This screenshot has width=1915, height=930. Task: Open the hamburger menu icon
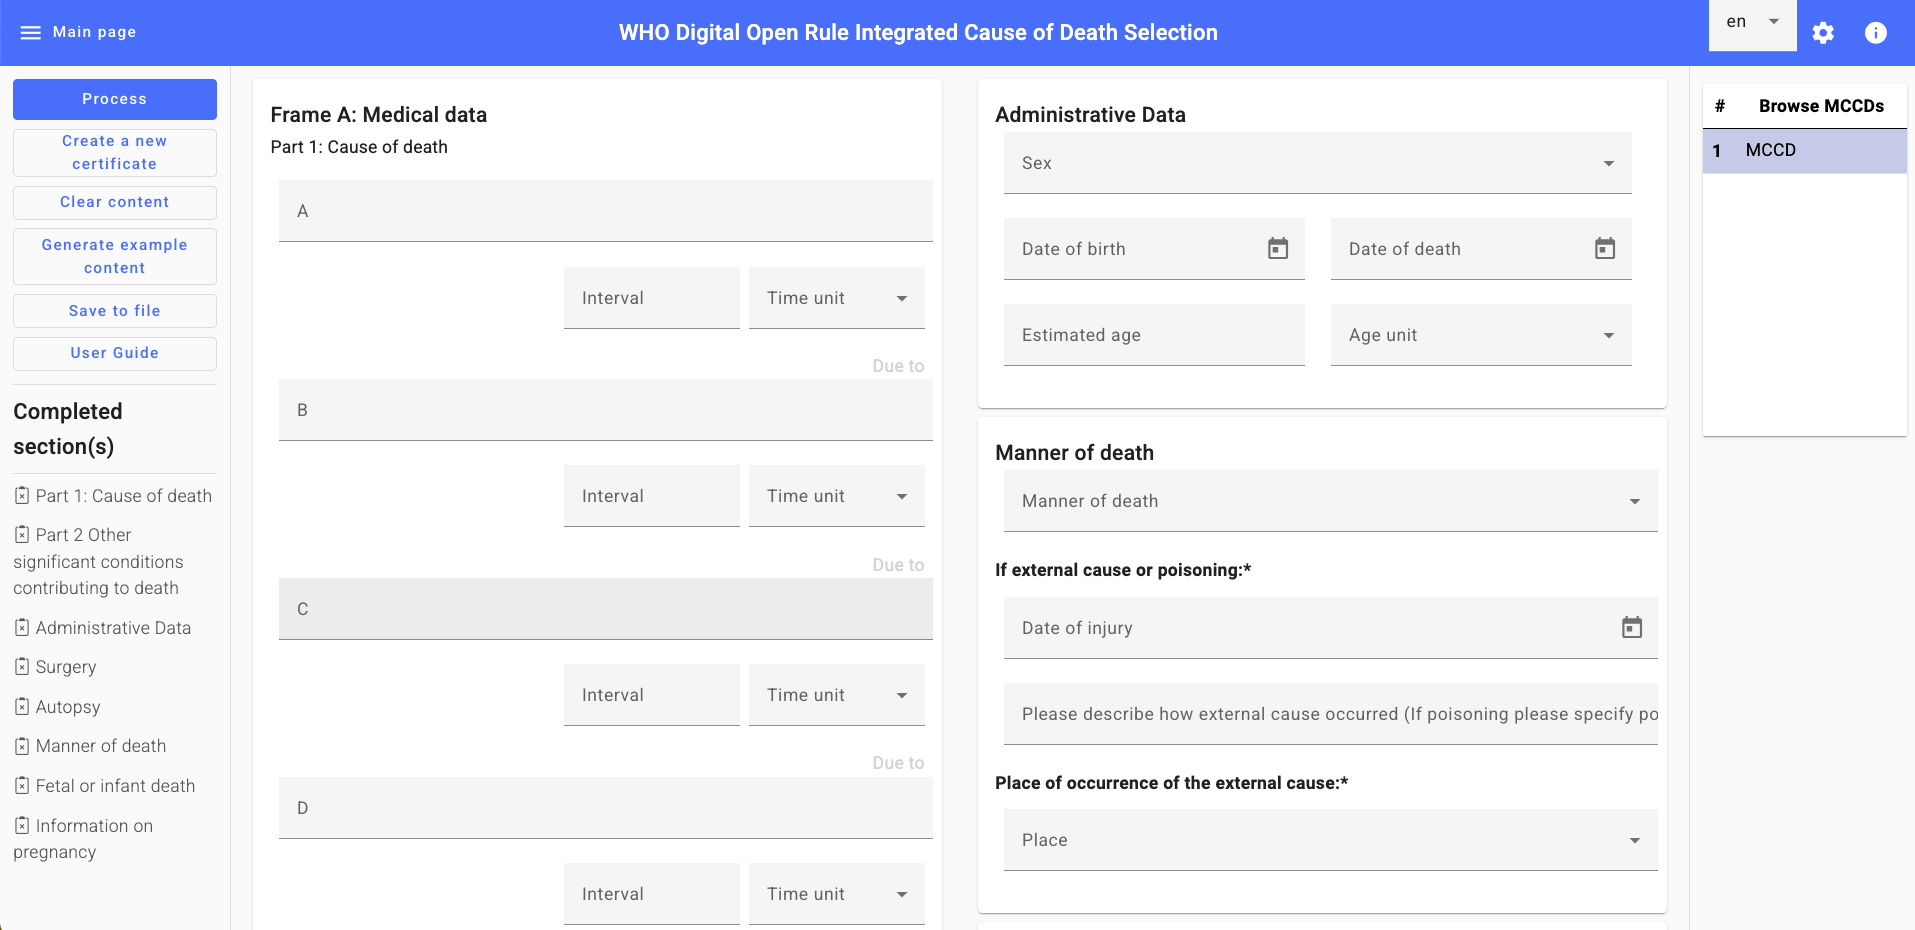(30, 33)
